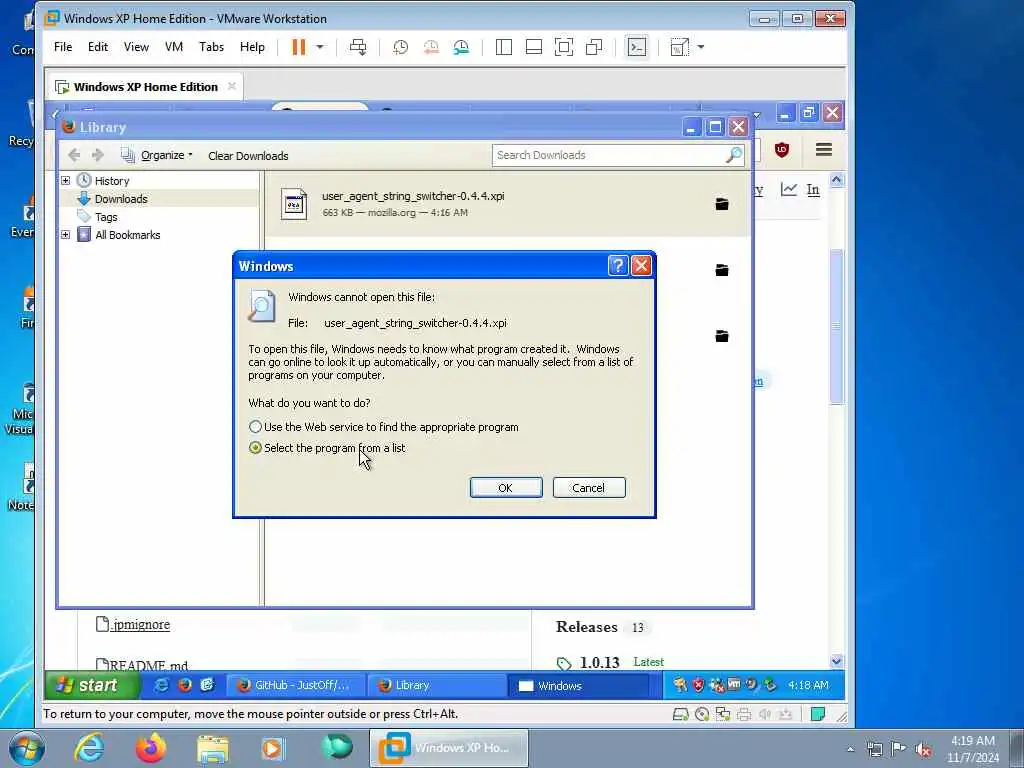Switch to Library taskbar button in XP

tap(436, 685)
